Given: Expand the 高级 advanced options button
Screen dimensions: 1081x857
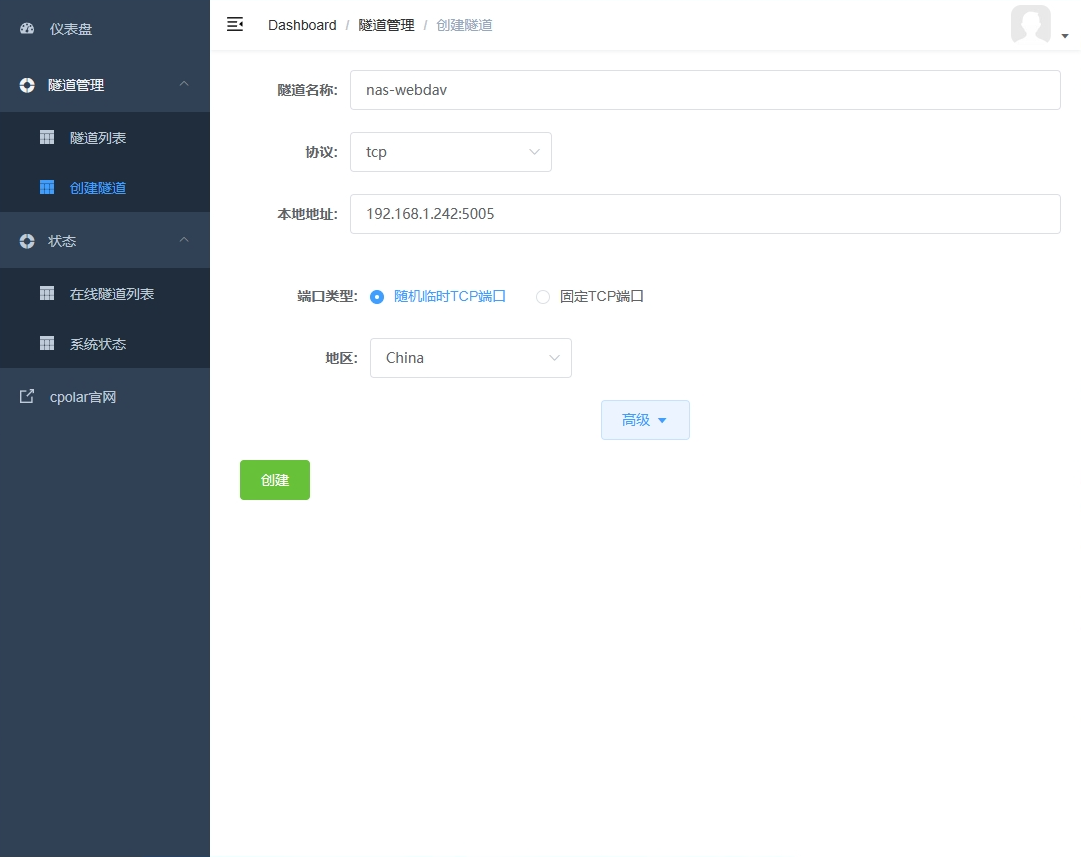Looking at the screenshot, I should click(x=645, y=420).
